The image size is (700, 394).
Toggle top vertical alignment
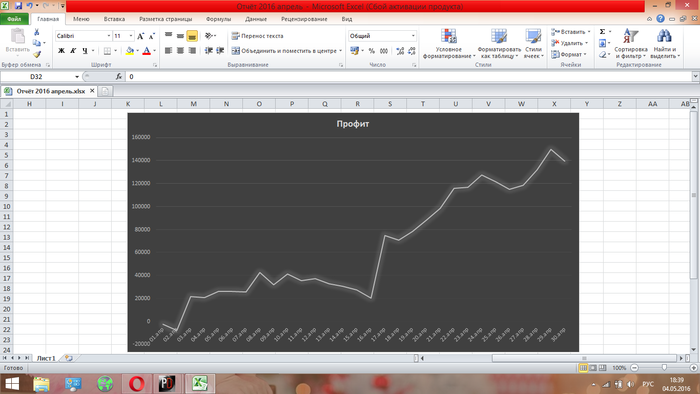(168, 36)
